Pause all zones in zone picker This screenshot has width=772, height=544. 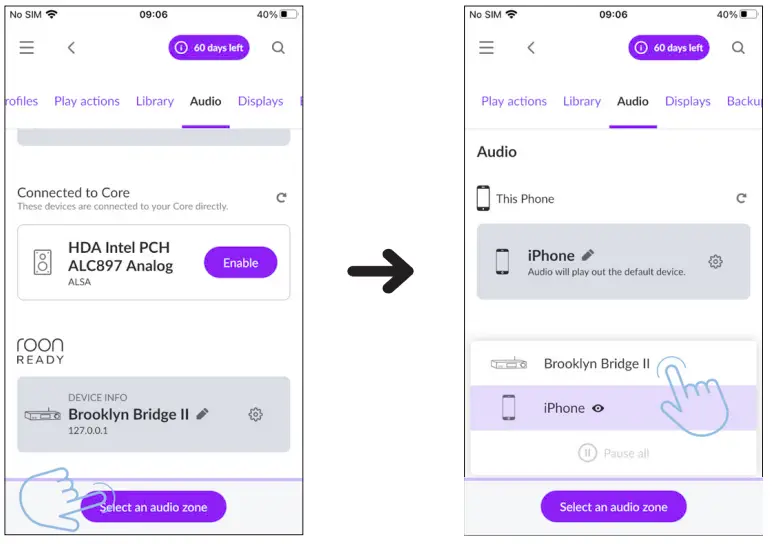click(x=613, y=453)
